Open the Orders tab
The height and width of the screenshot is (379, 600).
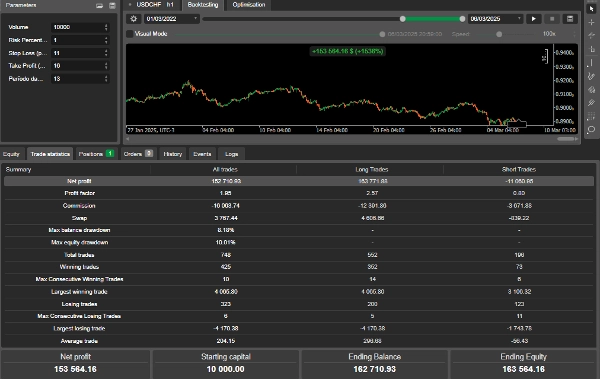coord(138,154)
